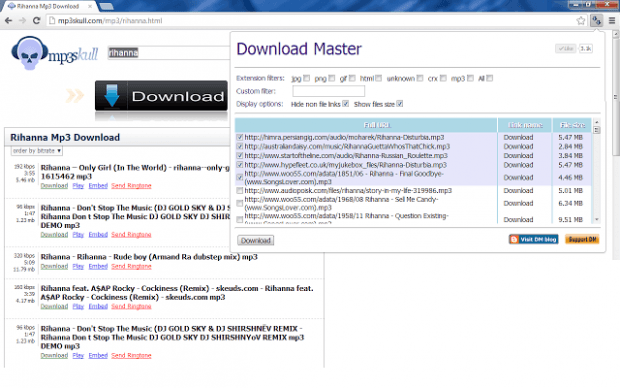620x388 pixels.
Task: Send Ringtone for Cockiness (Remix)
Action: pos(131,306)
